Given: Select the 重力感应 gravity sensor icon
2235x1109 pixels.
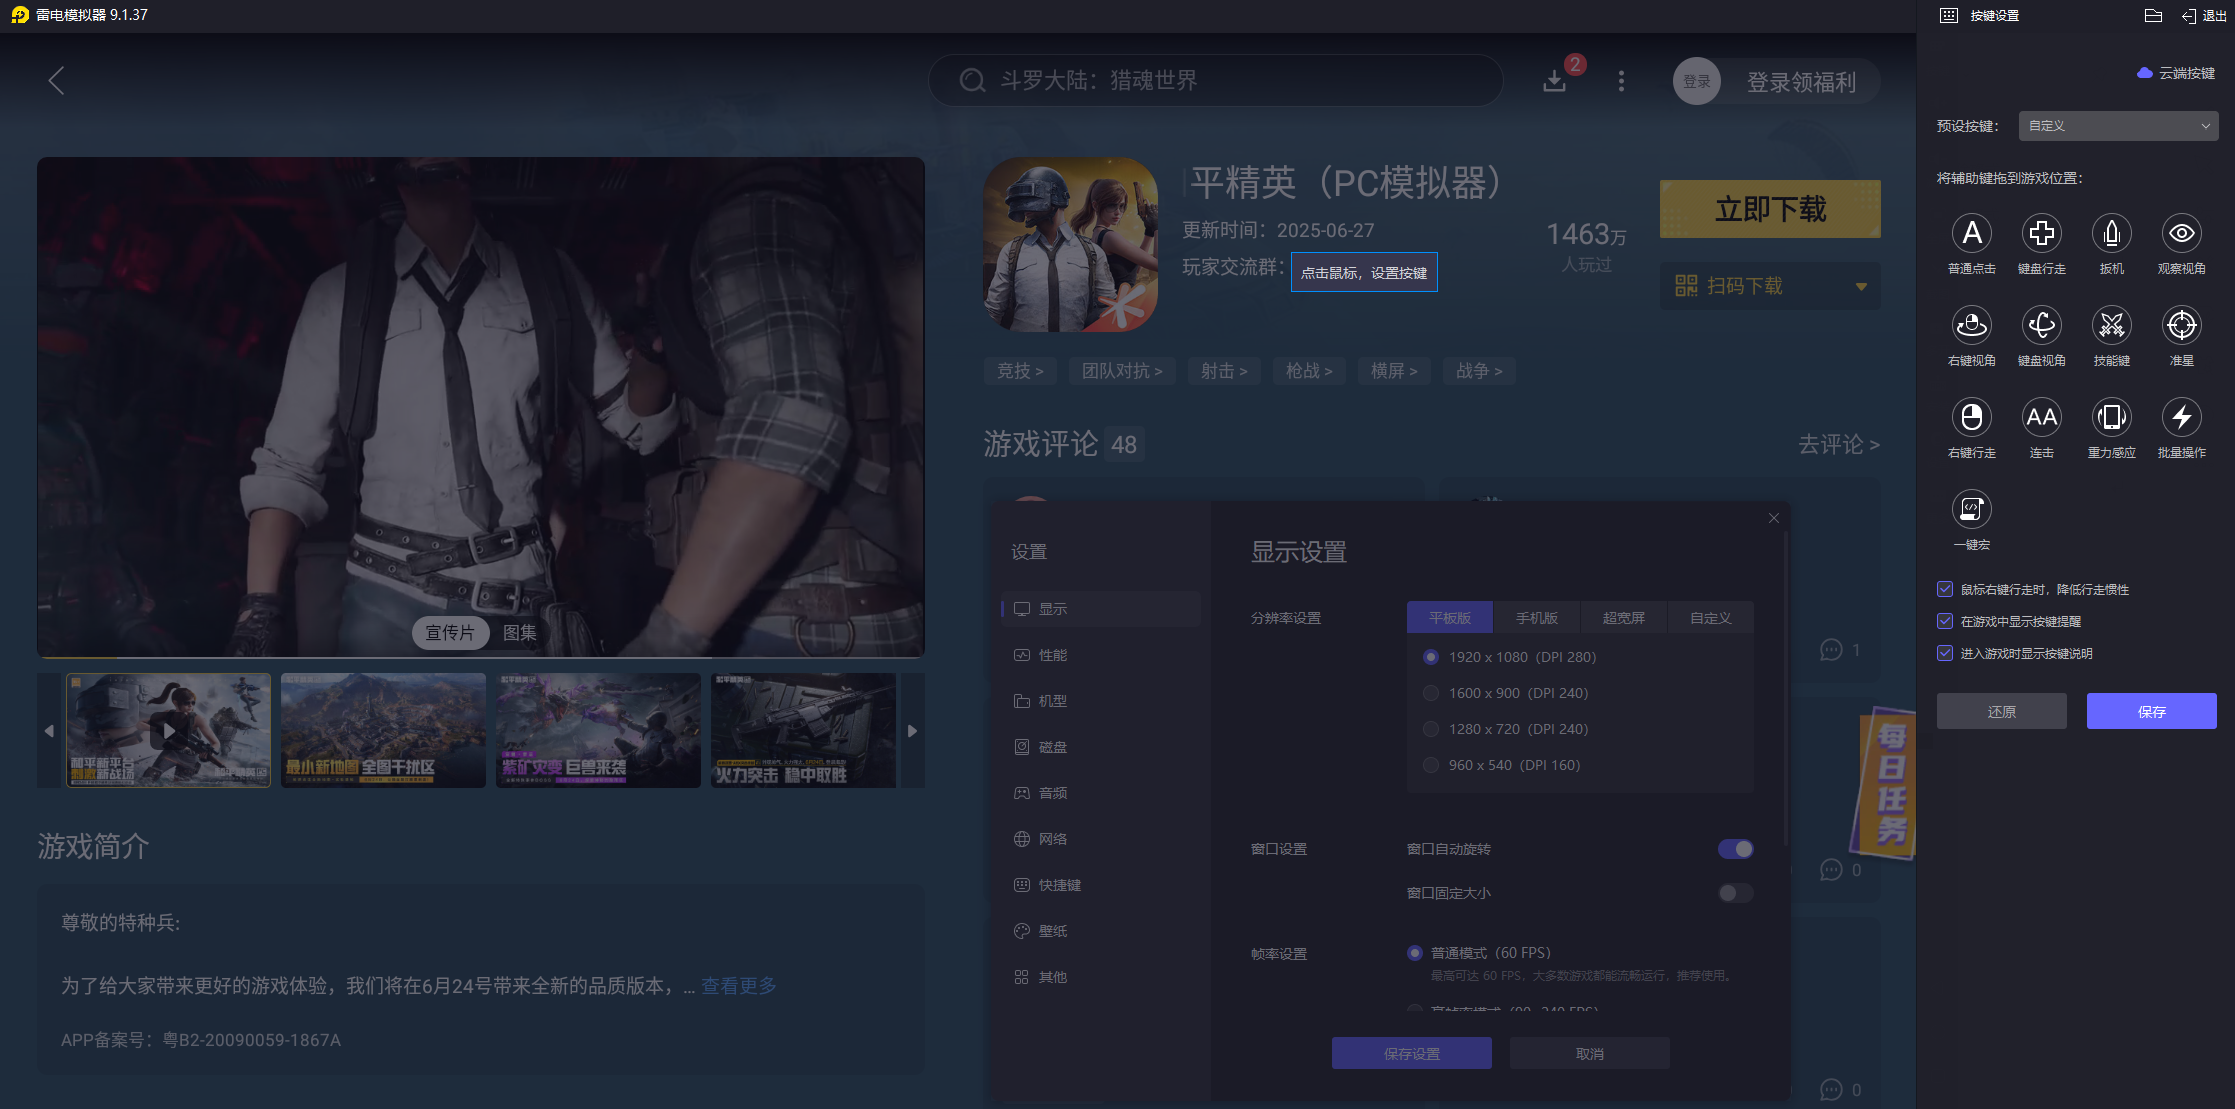Looking at the screenshot, I should [x=2112, y=418].
